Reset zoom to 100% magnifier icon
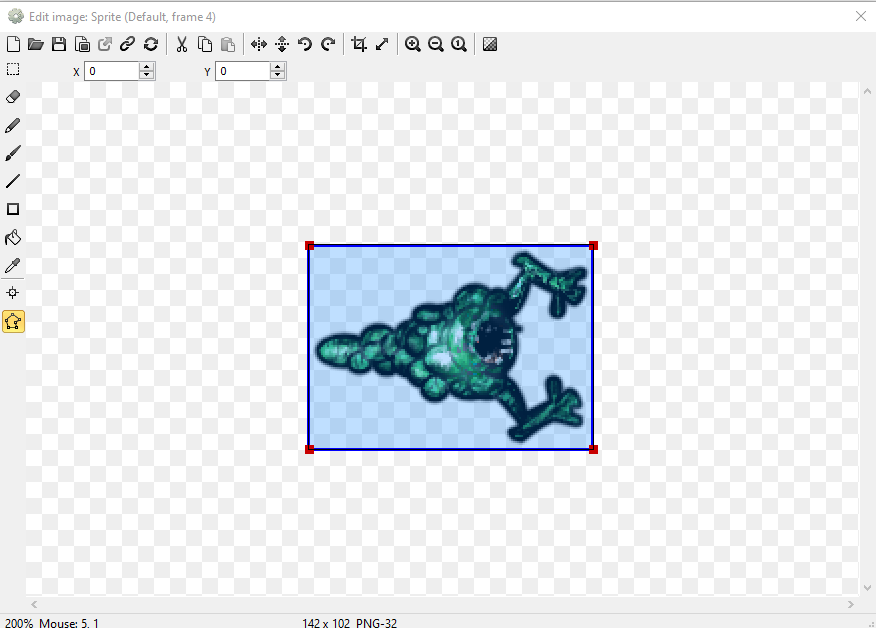The width and height of the screenshot is (876, 628). click(x=459, y=44)
